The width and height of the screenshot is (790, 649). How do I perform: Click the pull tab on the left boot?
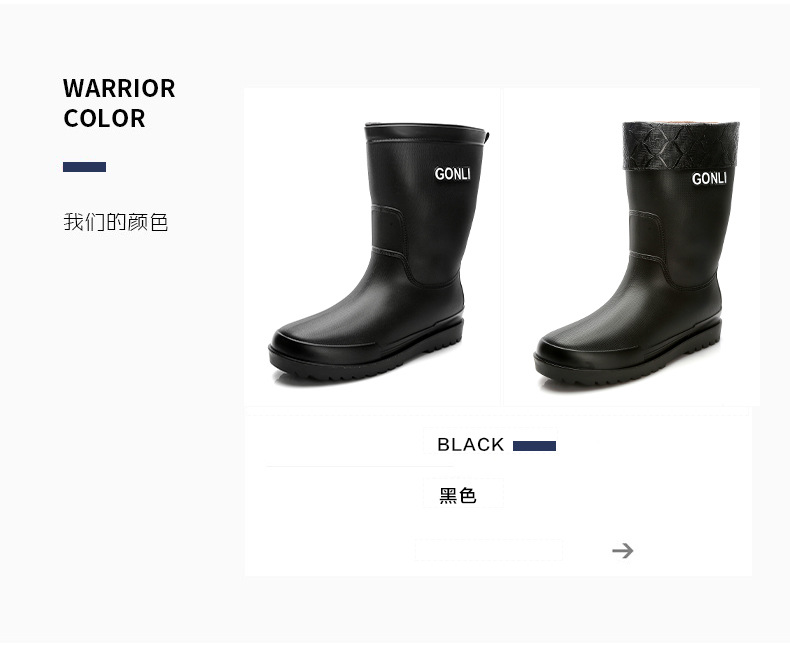tap(487, 136)
